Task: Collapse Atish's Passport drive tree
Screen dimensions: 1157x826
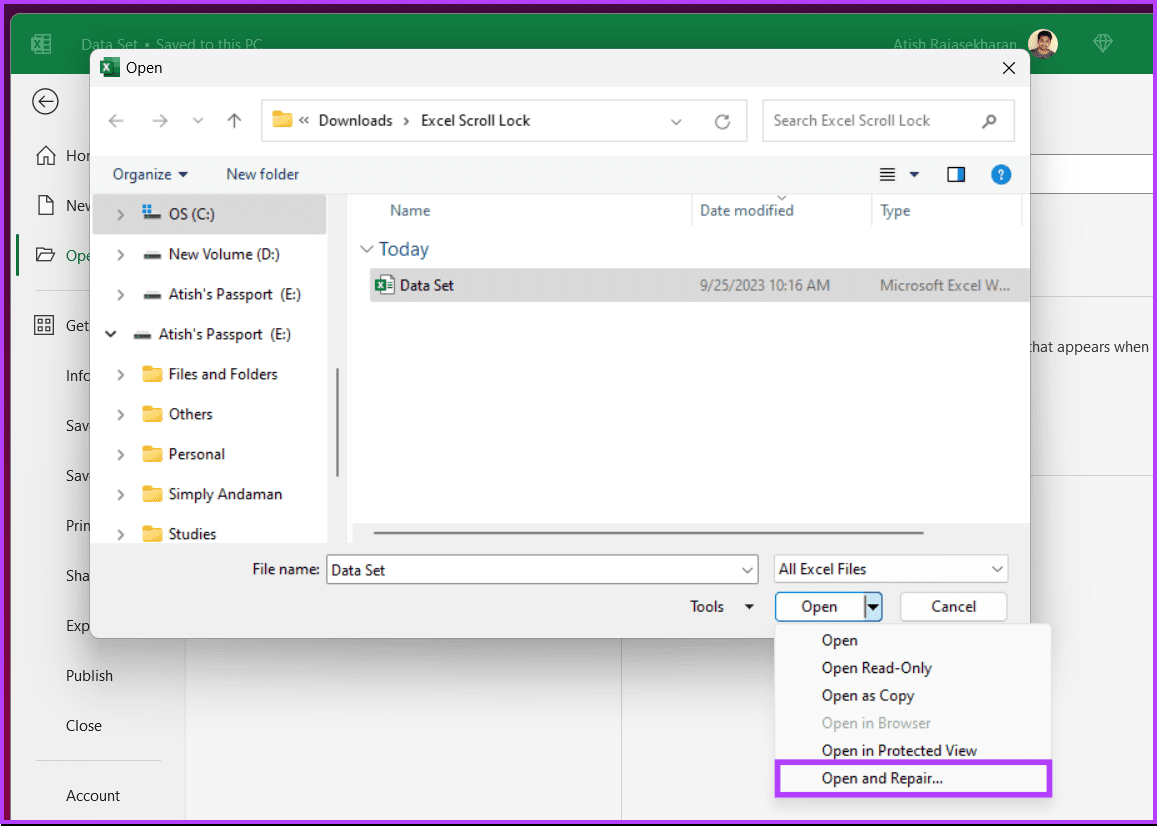Action: (x=110, y=334)
